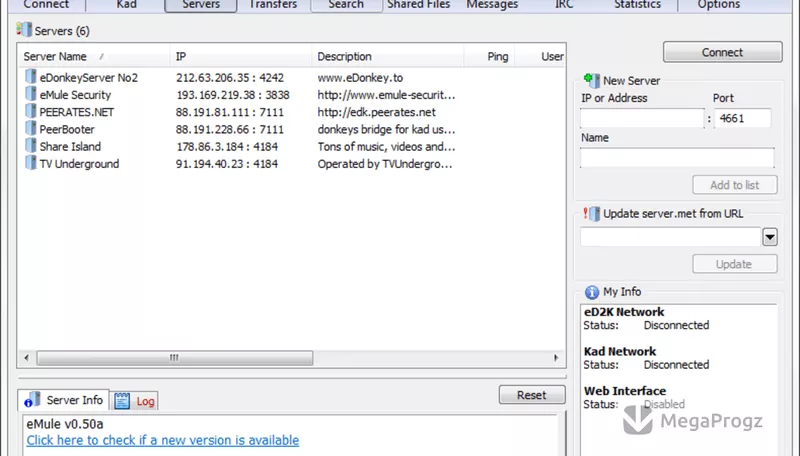The width and height of the screenshot is (800, 456).
Task: Switch to the Server Info tab
Action: pos(63,400)
